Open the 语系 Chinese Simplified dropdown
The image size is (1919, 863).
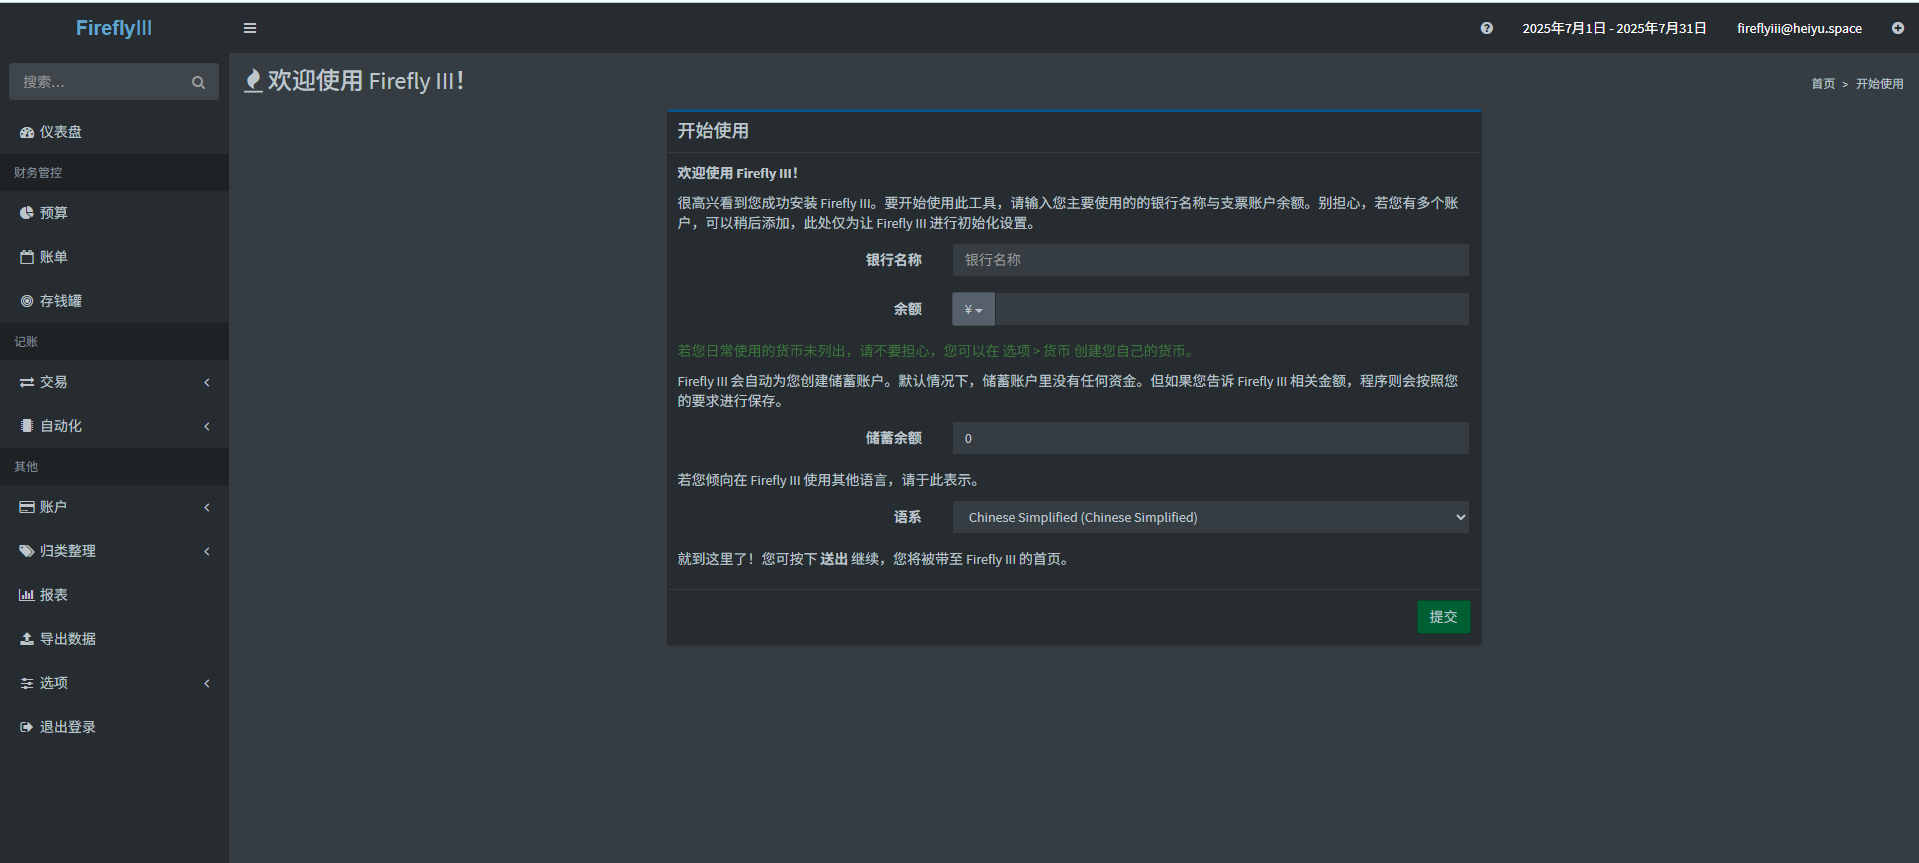point(1210,517)
